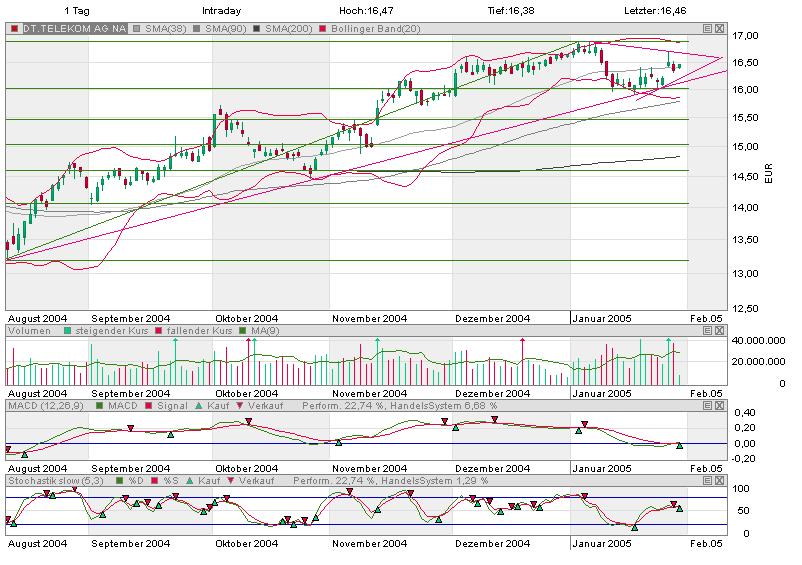
Task: Click the 'EUR' axis label
Action: [768, 173]
